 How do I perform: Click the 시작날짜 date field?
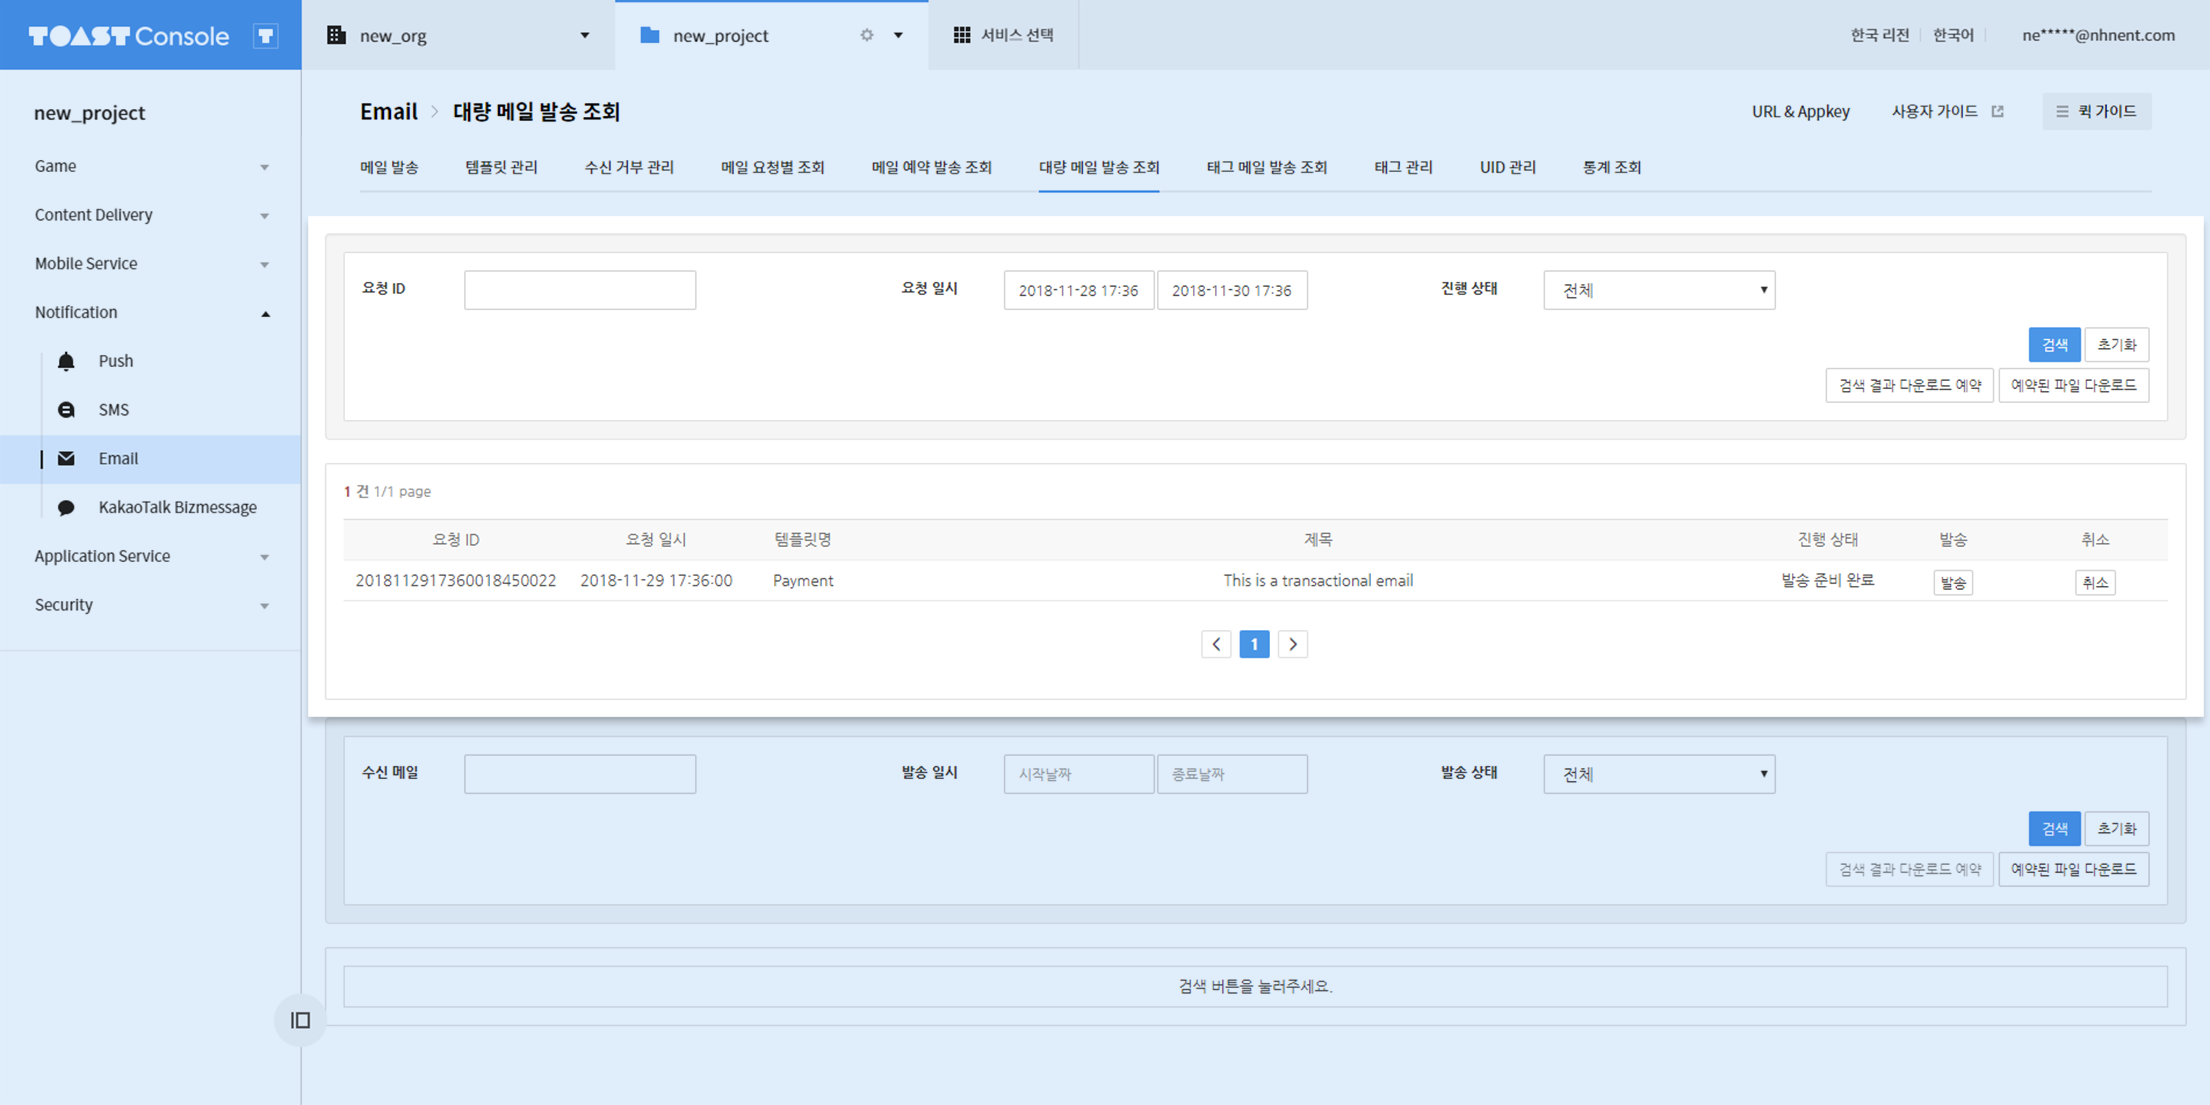click(1079, 774)
